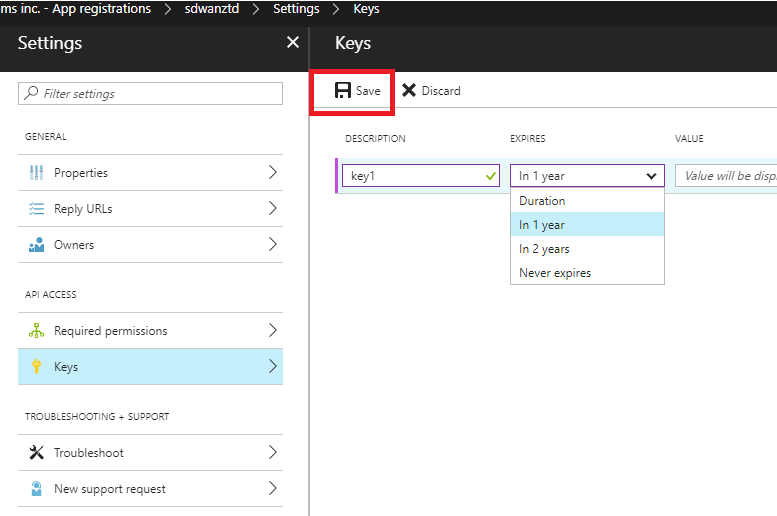The width and height of the screenshot is (777, 516).
Task: Click the key1 description field
Action: pyautogui.click(x=421, y=175)
